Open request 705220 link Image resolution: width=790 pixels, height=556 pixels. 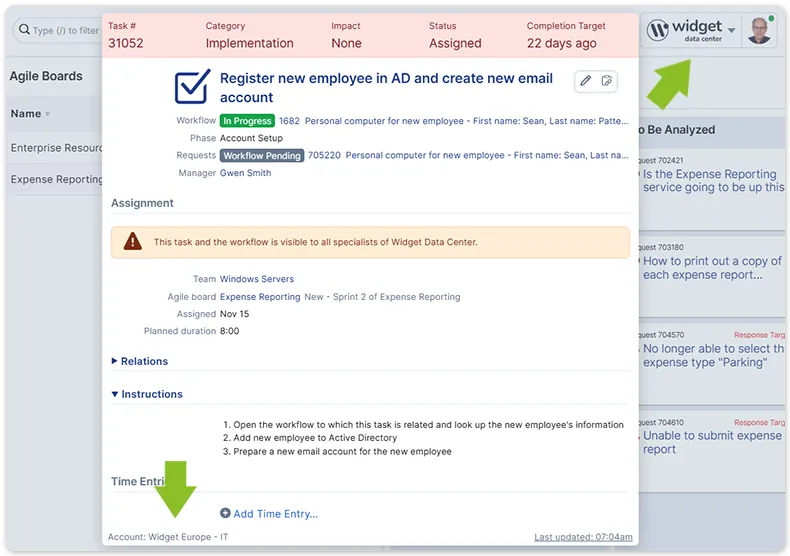click(468, 155)
